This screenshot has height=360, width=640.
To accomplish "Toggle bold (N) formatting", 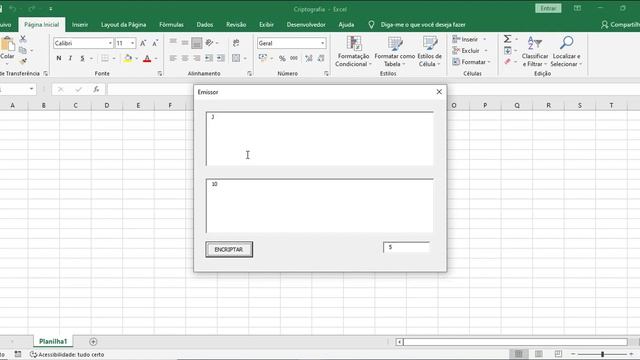I will click(59, 58).
